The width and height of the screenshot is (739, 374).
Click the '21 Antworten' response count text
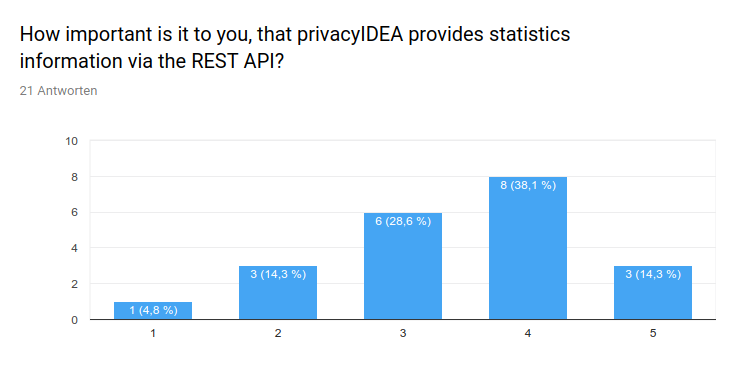pos(58,90)
